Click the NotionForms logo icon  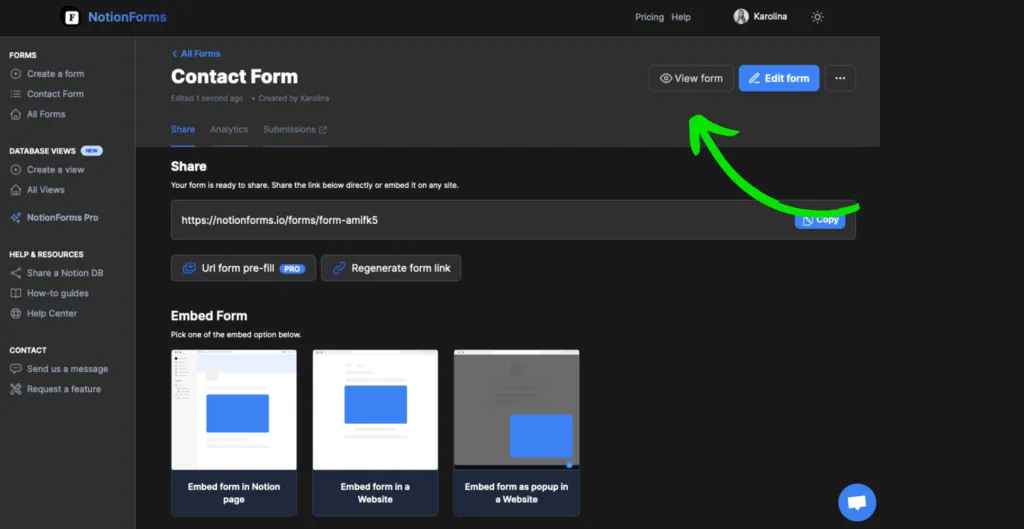coord(71,17)
